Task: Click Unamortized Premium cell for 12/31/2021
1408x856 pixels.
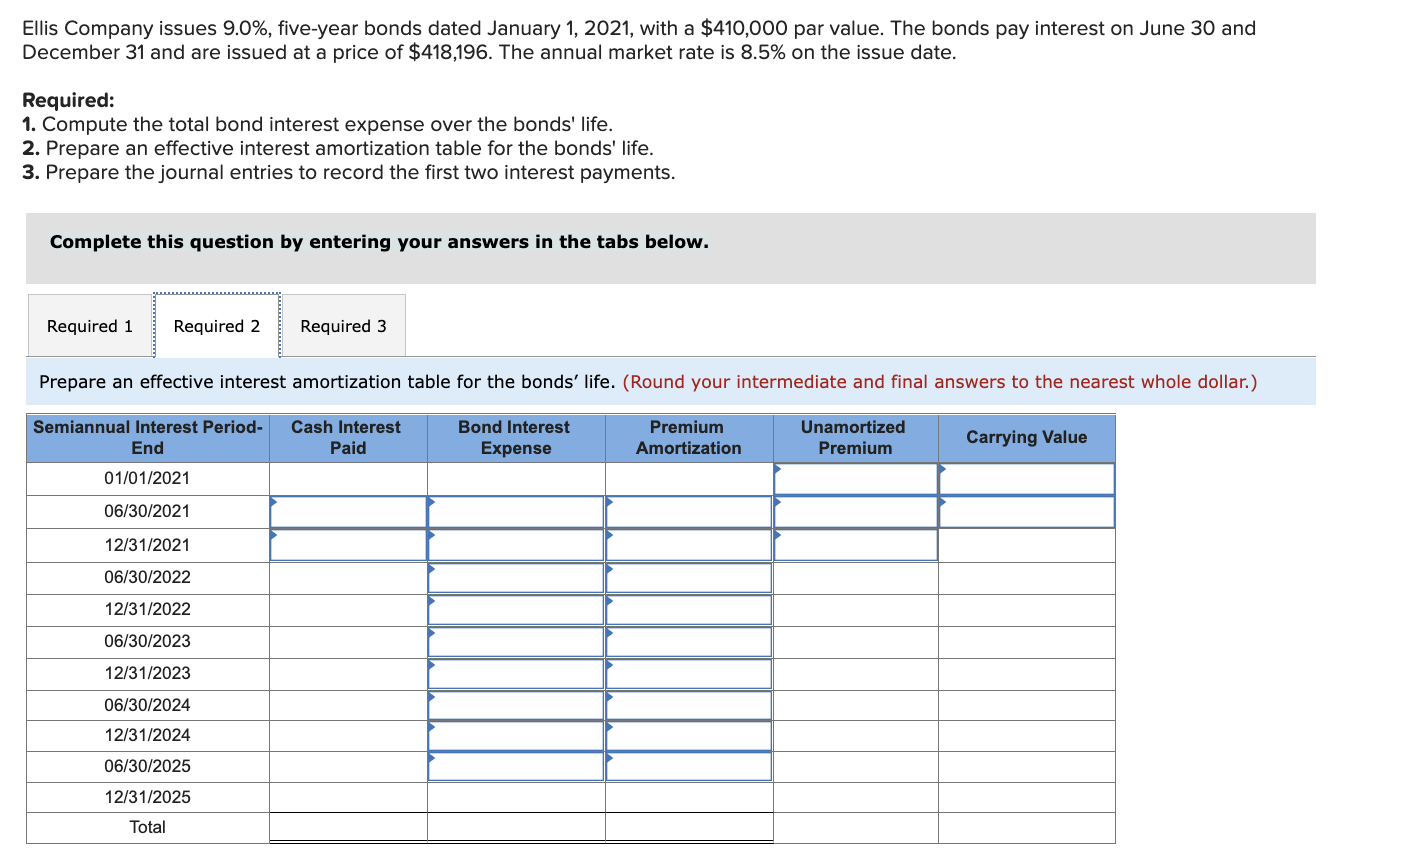Action: coord(856,545)
